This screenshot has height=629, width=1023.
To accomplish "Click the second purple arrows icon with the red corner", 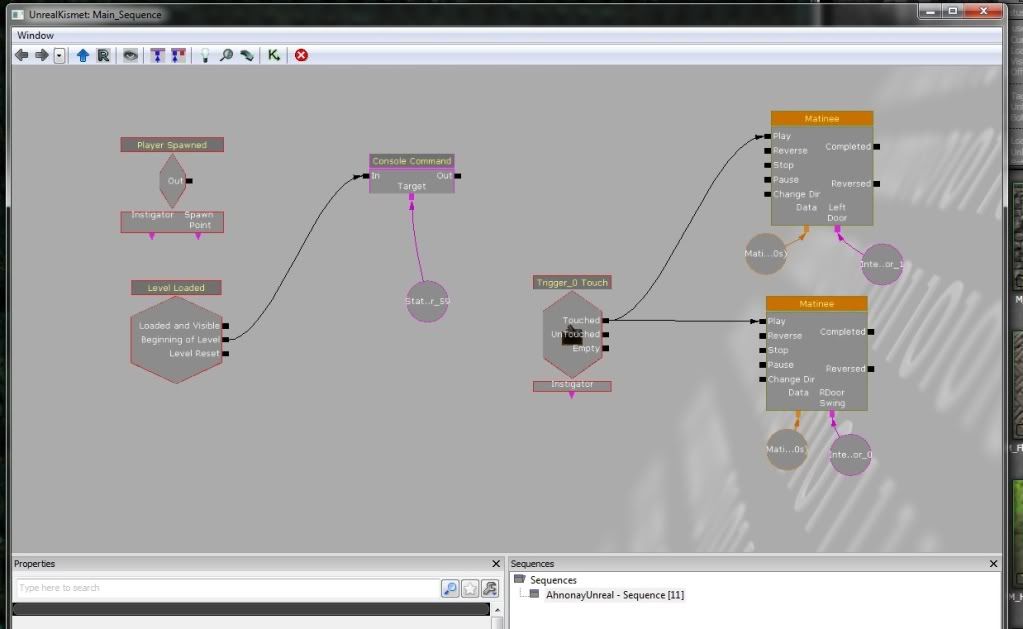I will (177, 55).
